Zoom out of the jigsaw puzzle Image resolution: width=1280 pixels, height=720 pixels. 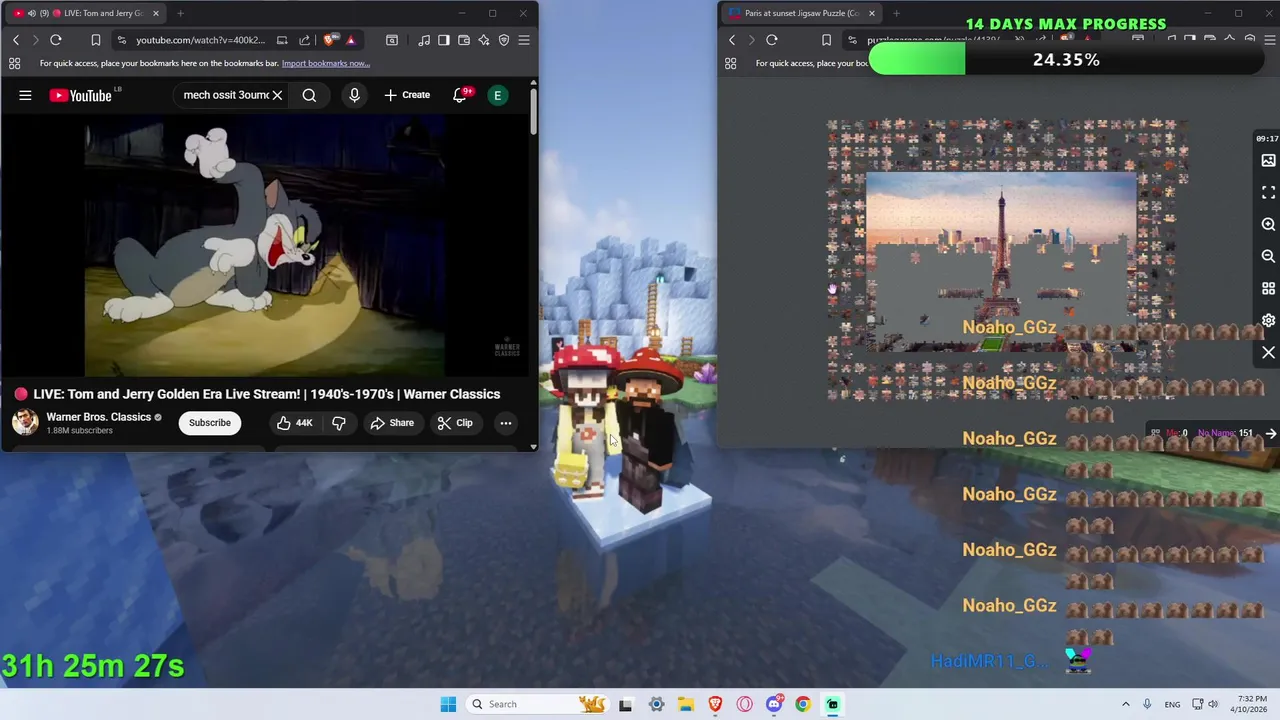(x=1268, y=257)
